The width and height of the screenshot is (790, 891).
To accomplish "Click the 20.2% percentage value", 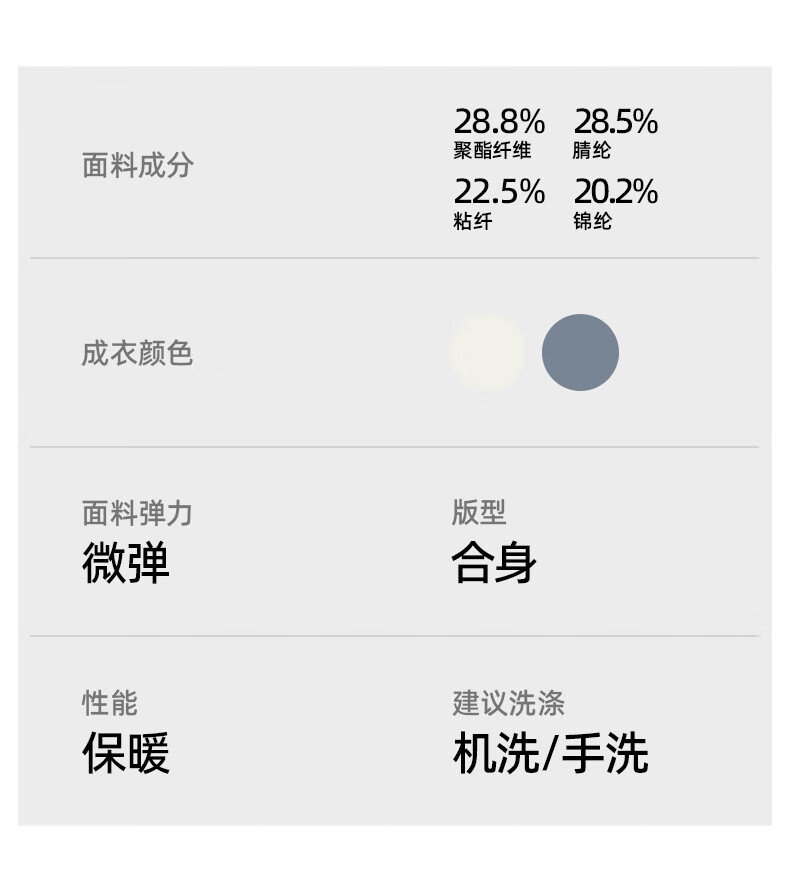I will 615,191.
